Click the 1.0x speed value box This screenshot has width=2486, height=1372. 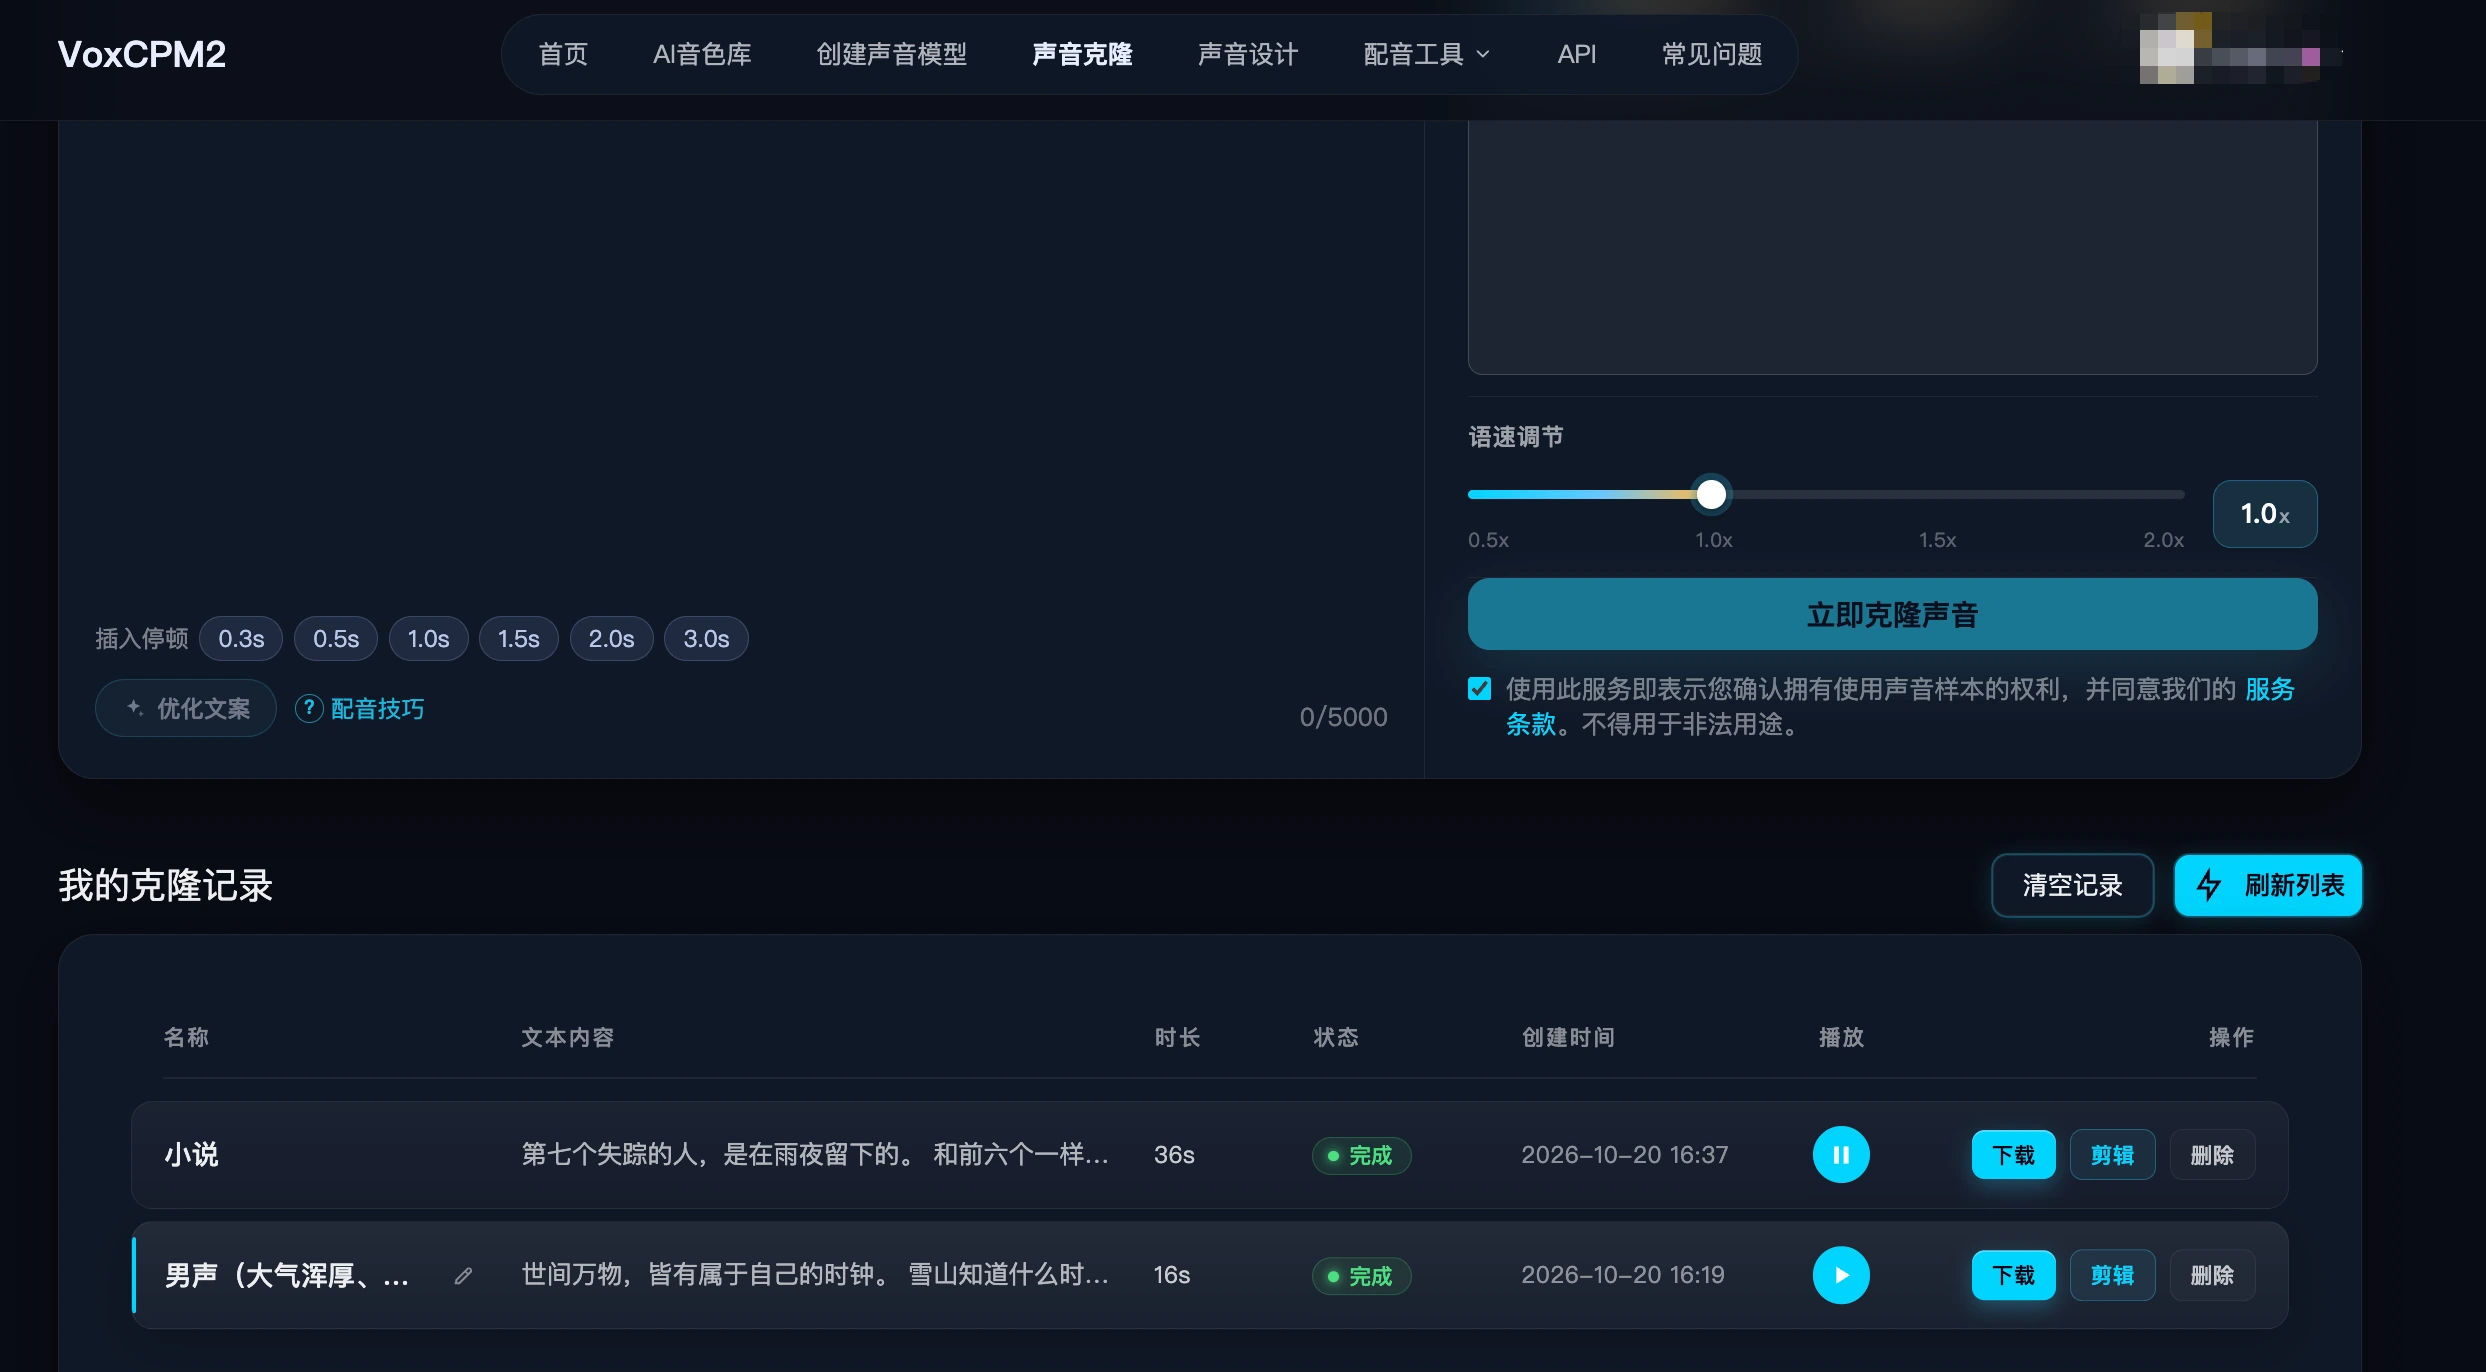click(x=2265, y=514)
